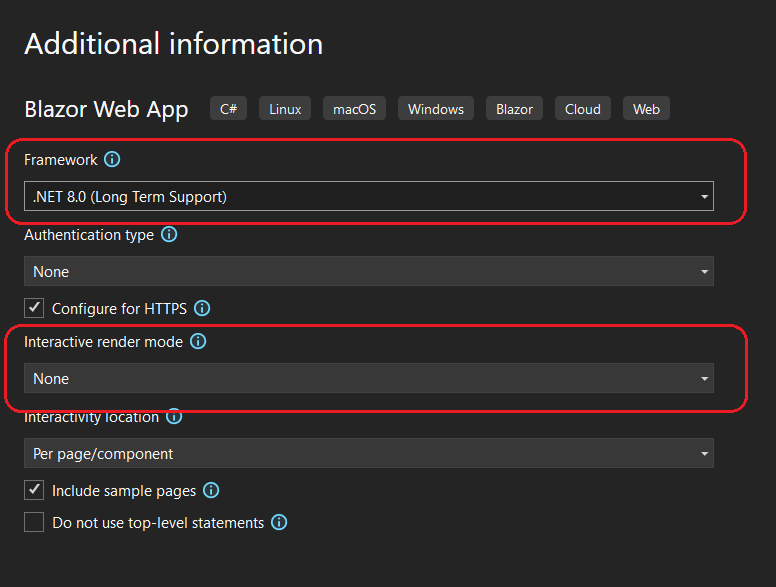The width and height of the screenshot is (776, 587).
Task: Expand the Interactivity location dropdown
Action: point(368,454)
